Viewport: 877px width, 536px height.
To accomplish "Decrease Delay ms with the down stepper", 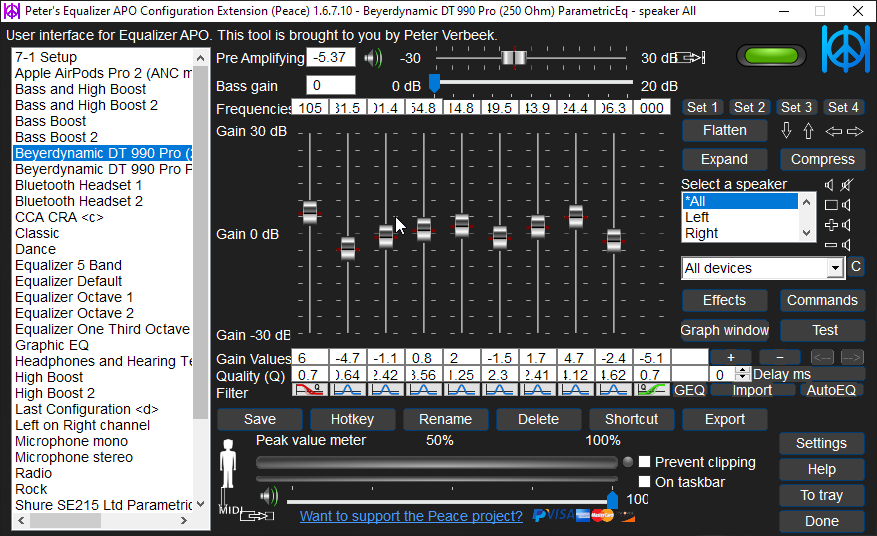I will [742, 378].
